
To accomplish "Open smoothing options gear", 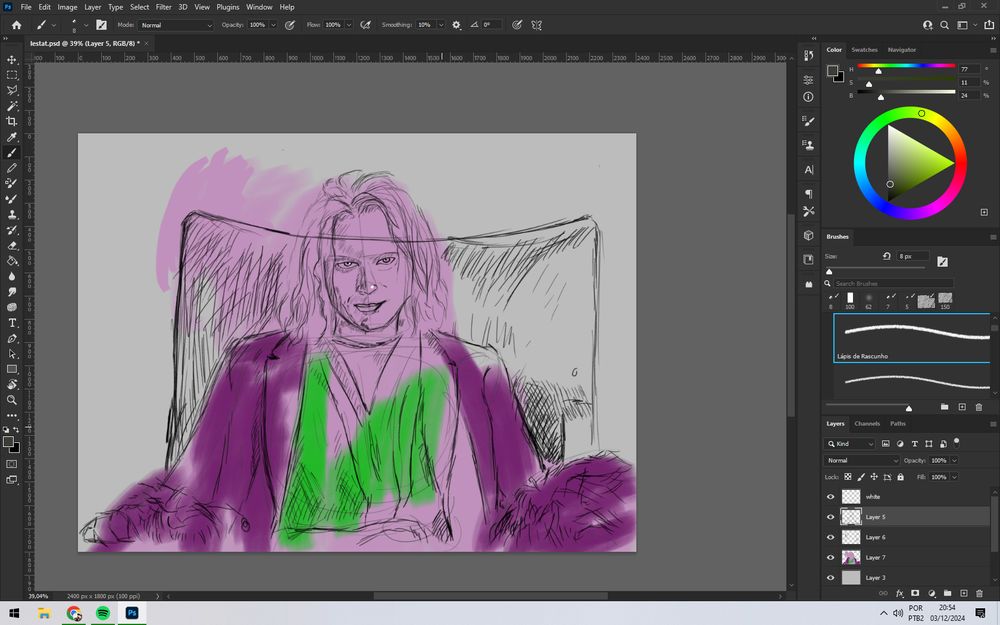I will 456,25.
